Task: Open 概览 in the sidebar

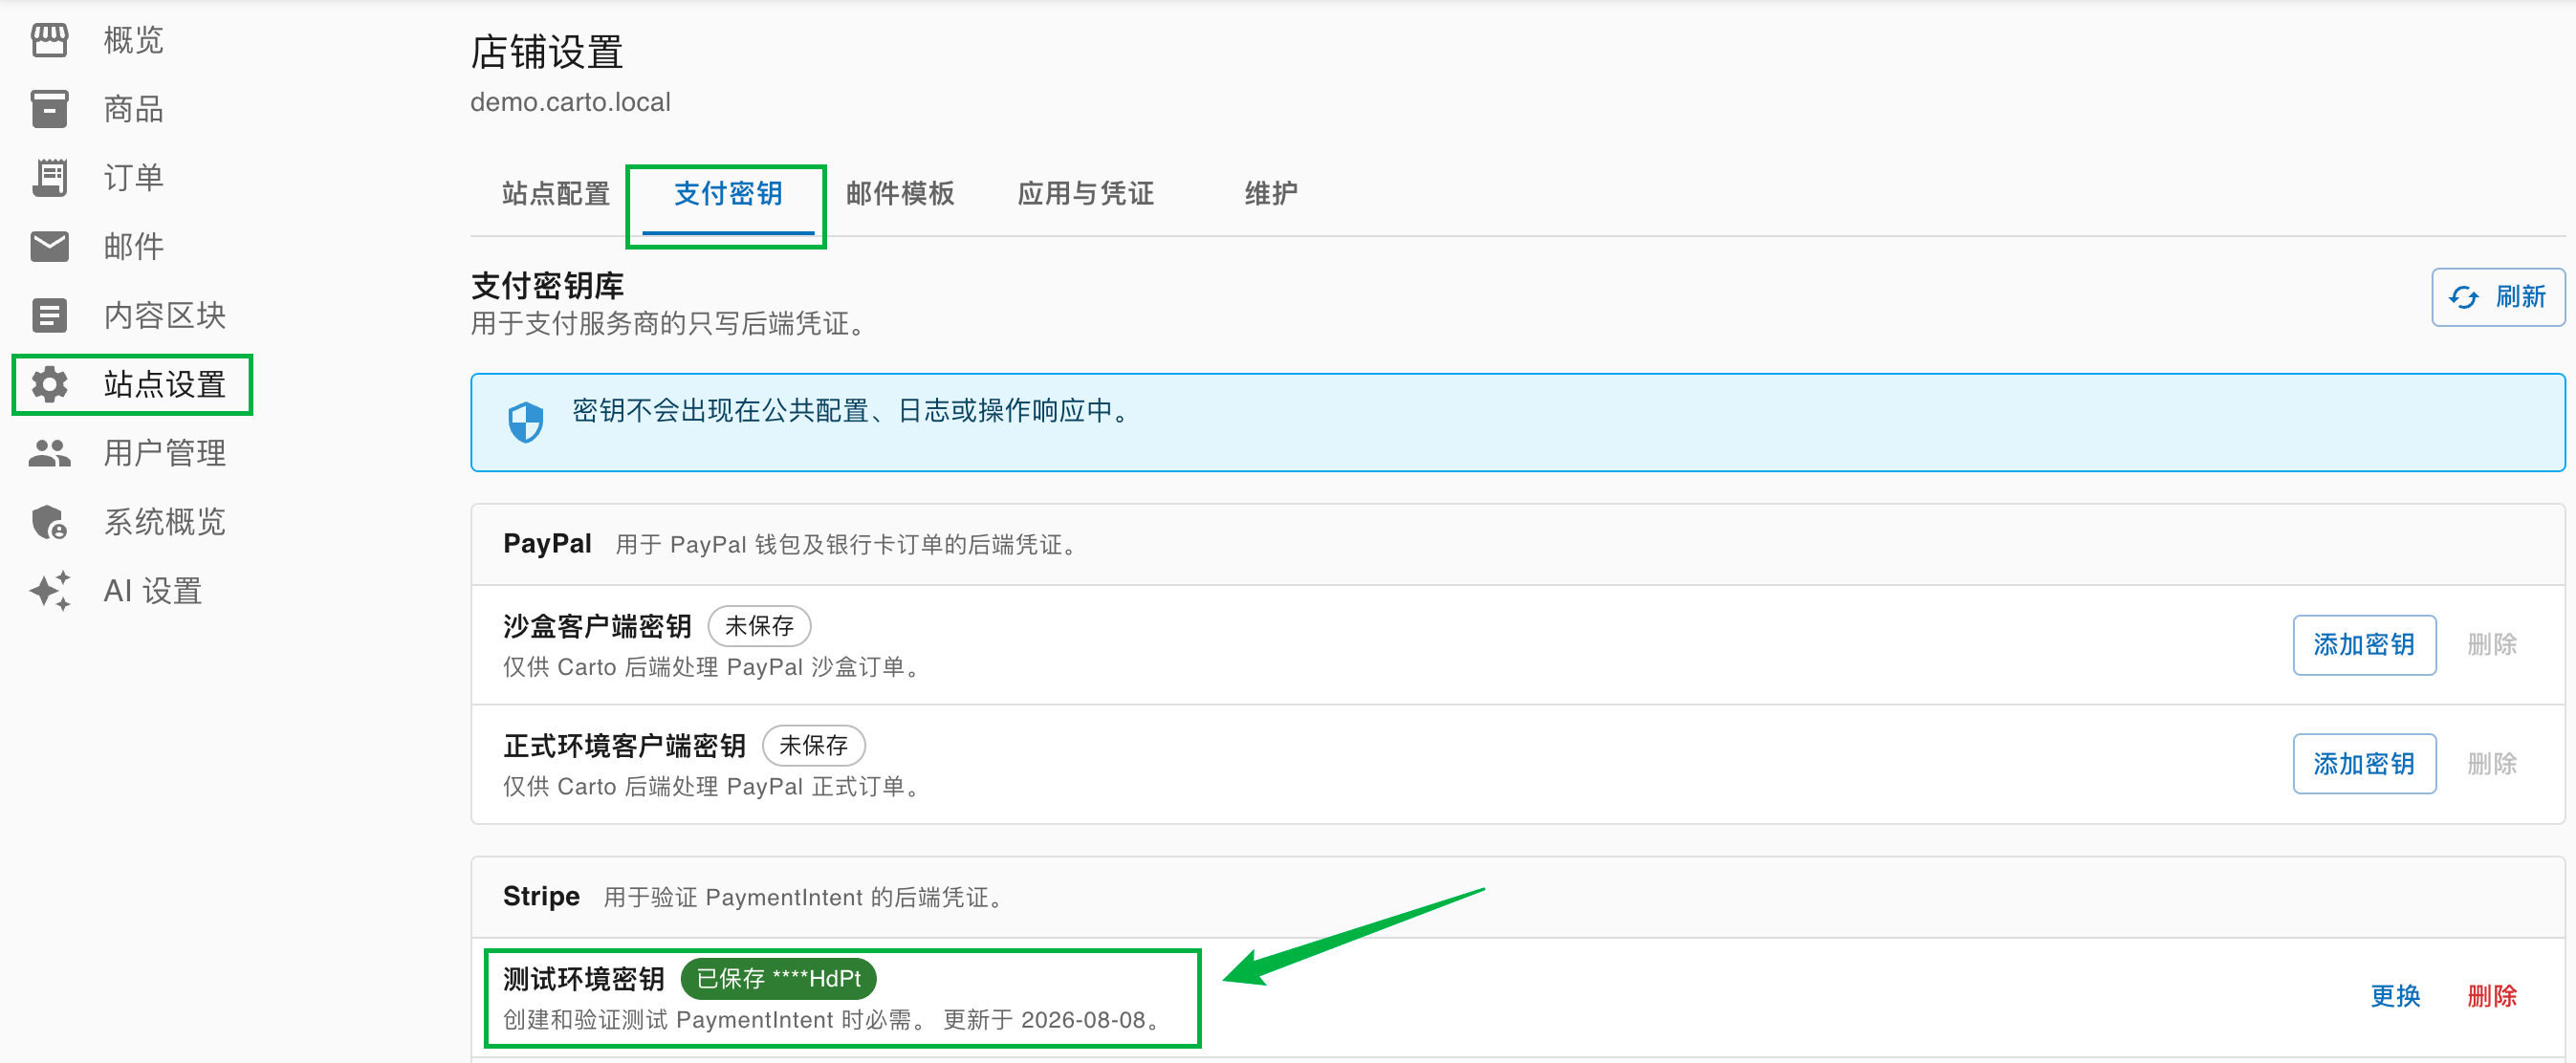Action: tap(133, 40)
